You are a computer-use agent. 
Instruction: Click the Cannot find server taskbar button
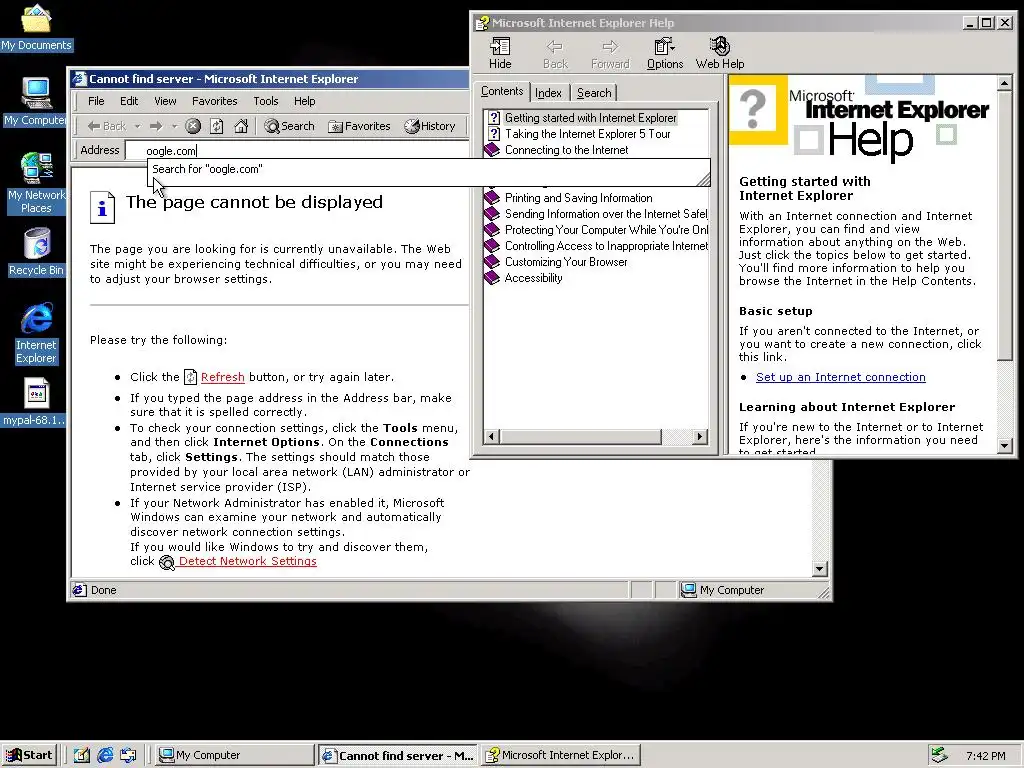[398, 755]
